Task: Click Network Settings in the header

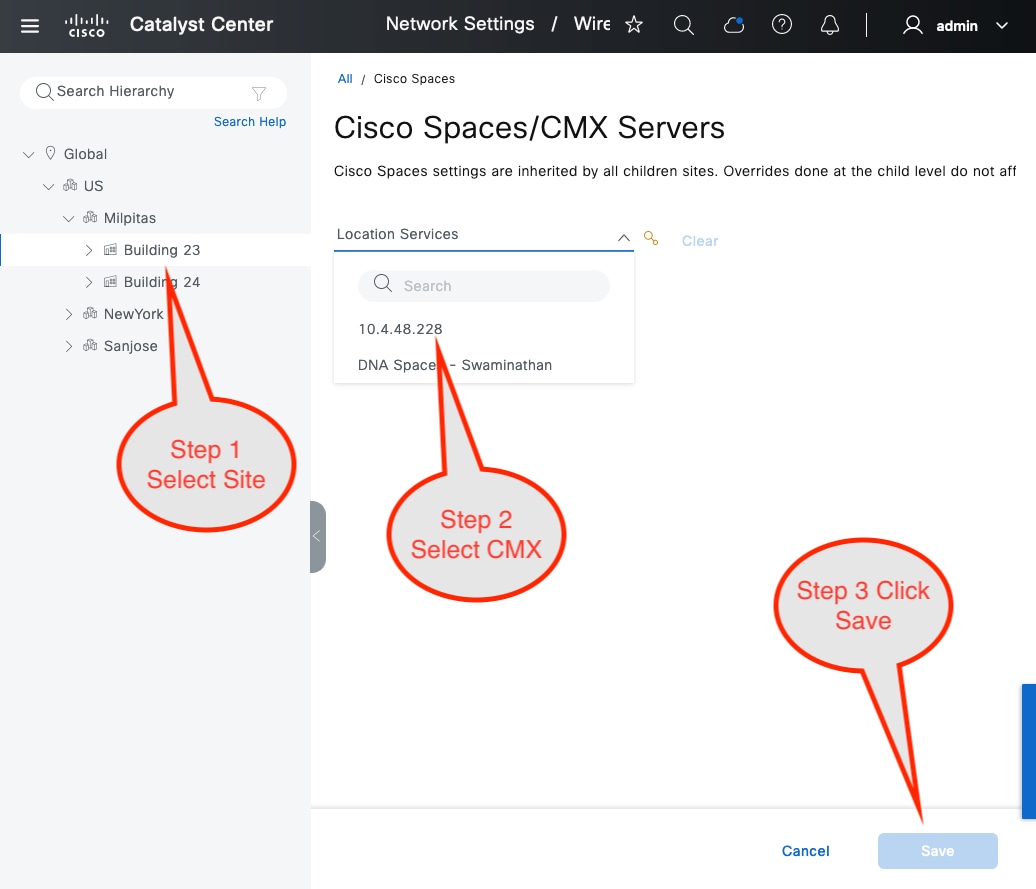Action: (460, 24)
